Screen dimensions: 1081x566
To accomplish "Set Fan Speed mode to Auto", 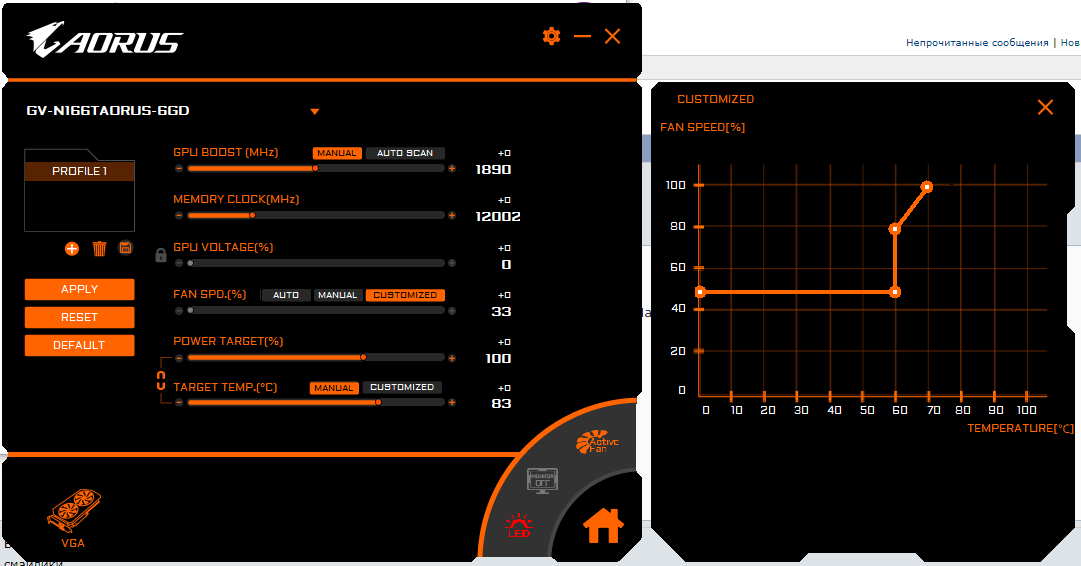I will 286,295.
